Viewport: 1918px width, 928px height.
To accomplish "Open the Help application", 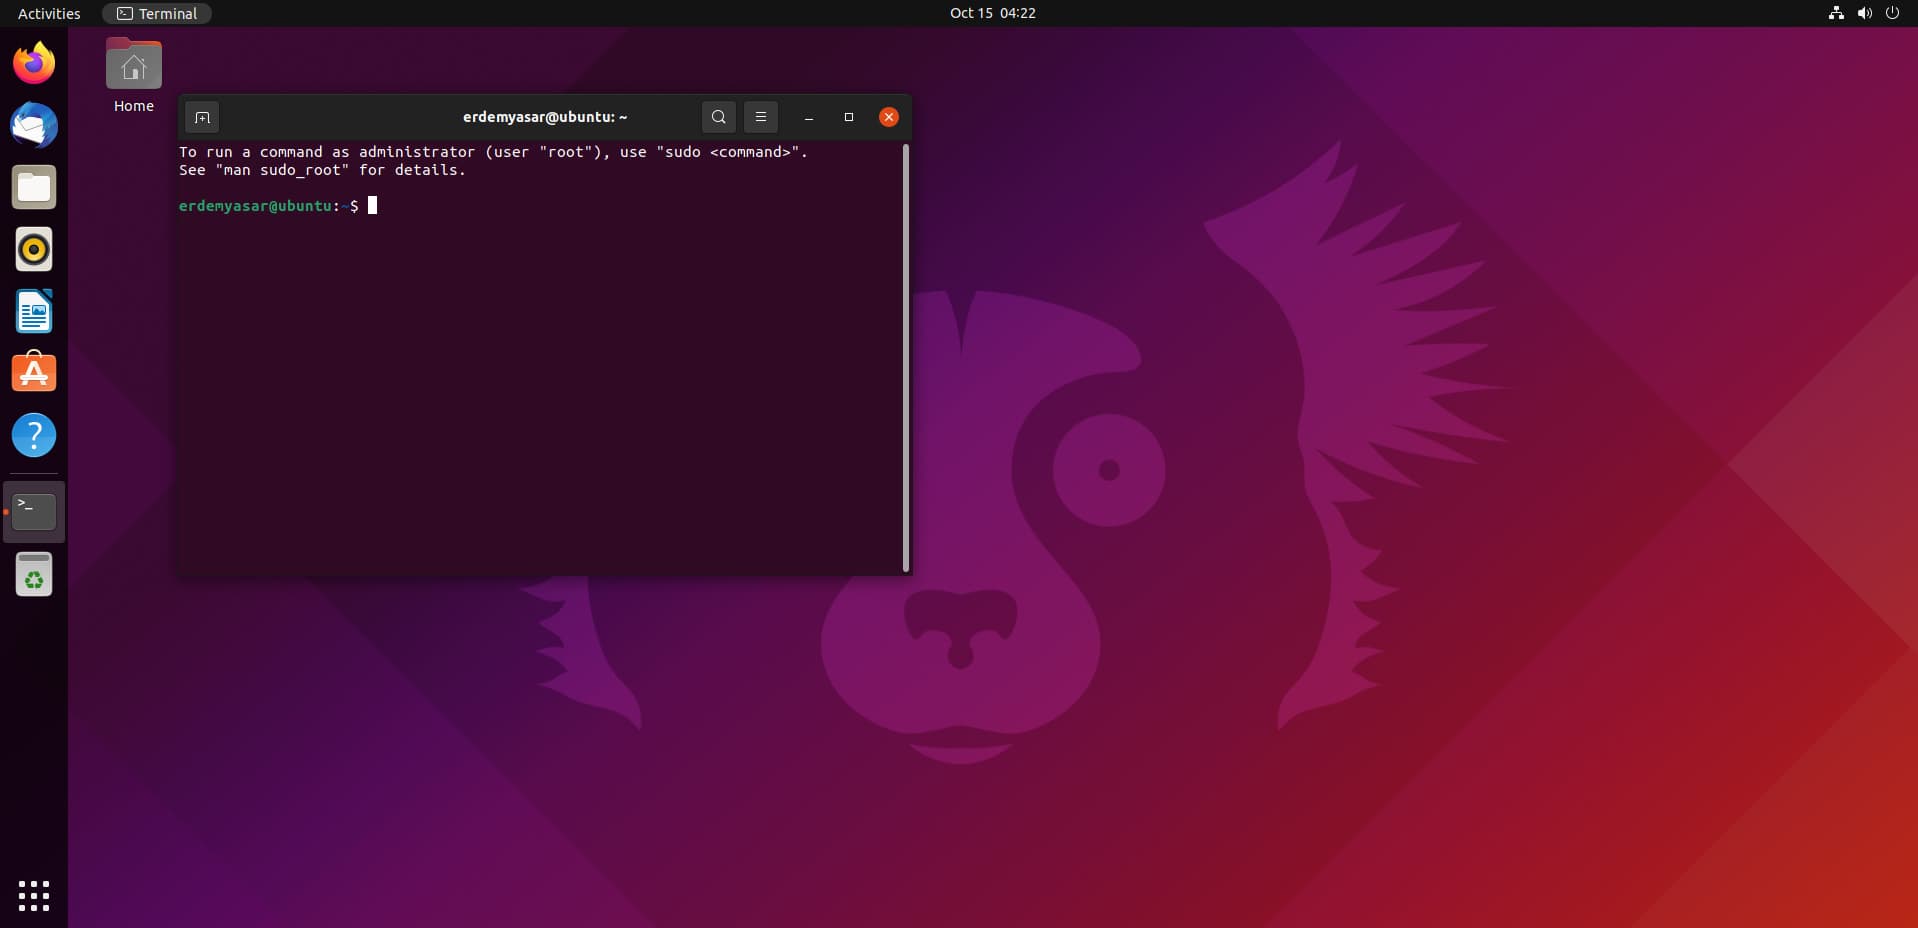I will point(34,435).
